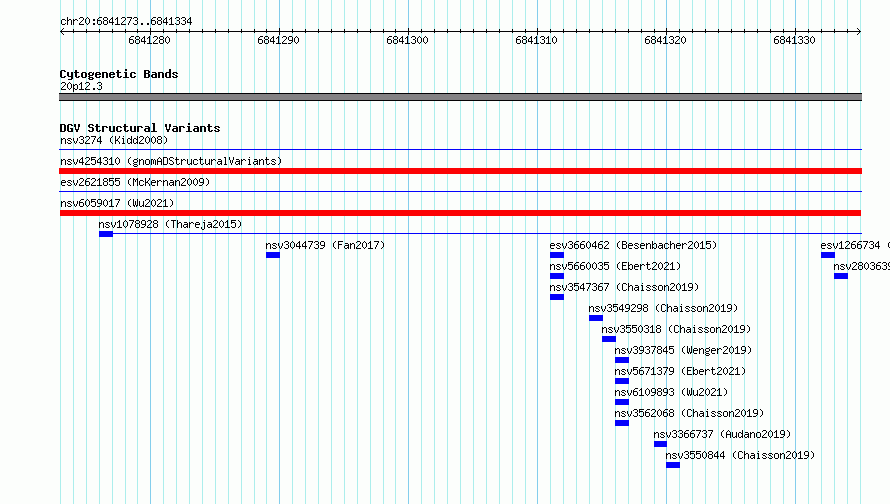The height and width of the screenshot is (504, 890).
Task: Click the red bar under nsv6059017
Action: [x=460, y=213]
